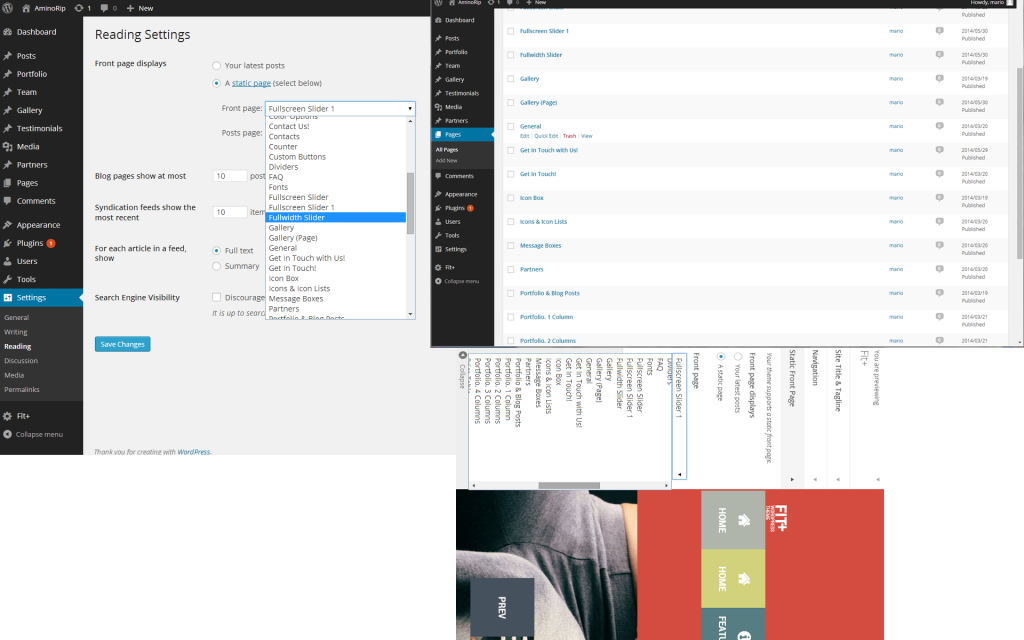
Task: Go to Permalinks in the Settings submenu
Action: tap(21, 390)
